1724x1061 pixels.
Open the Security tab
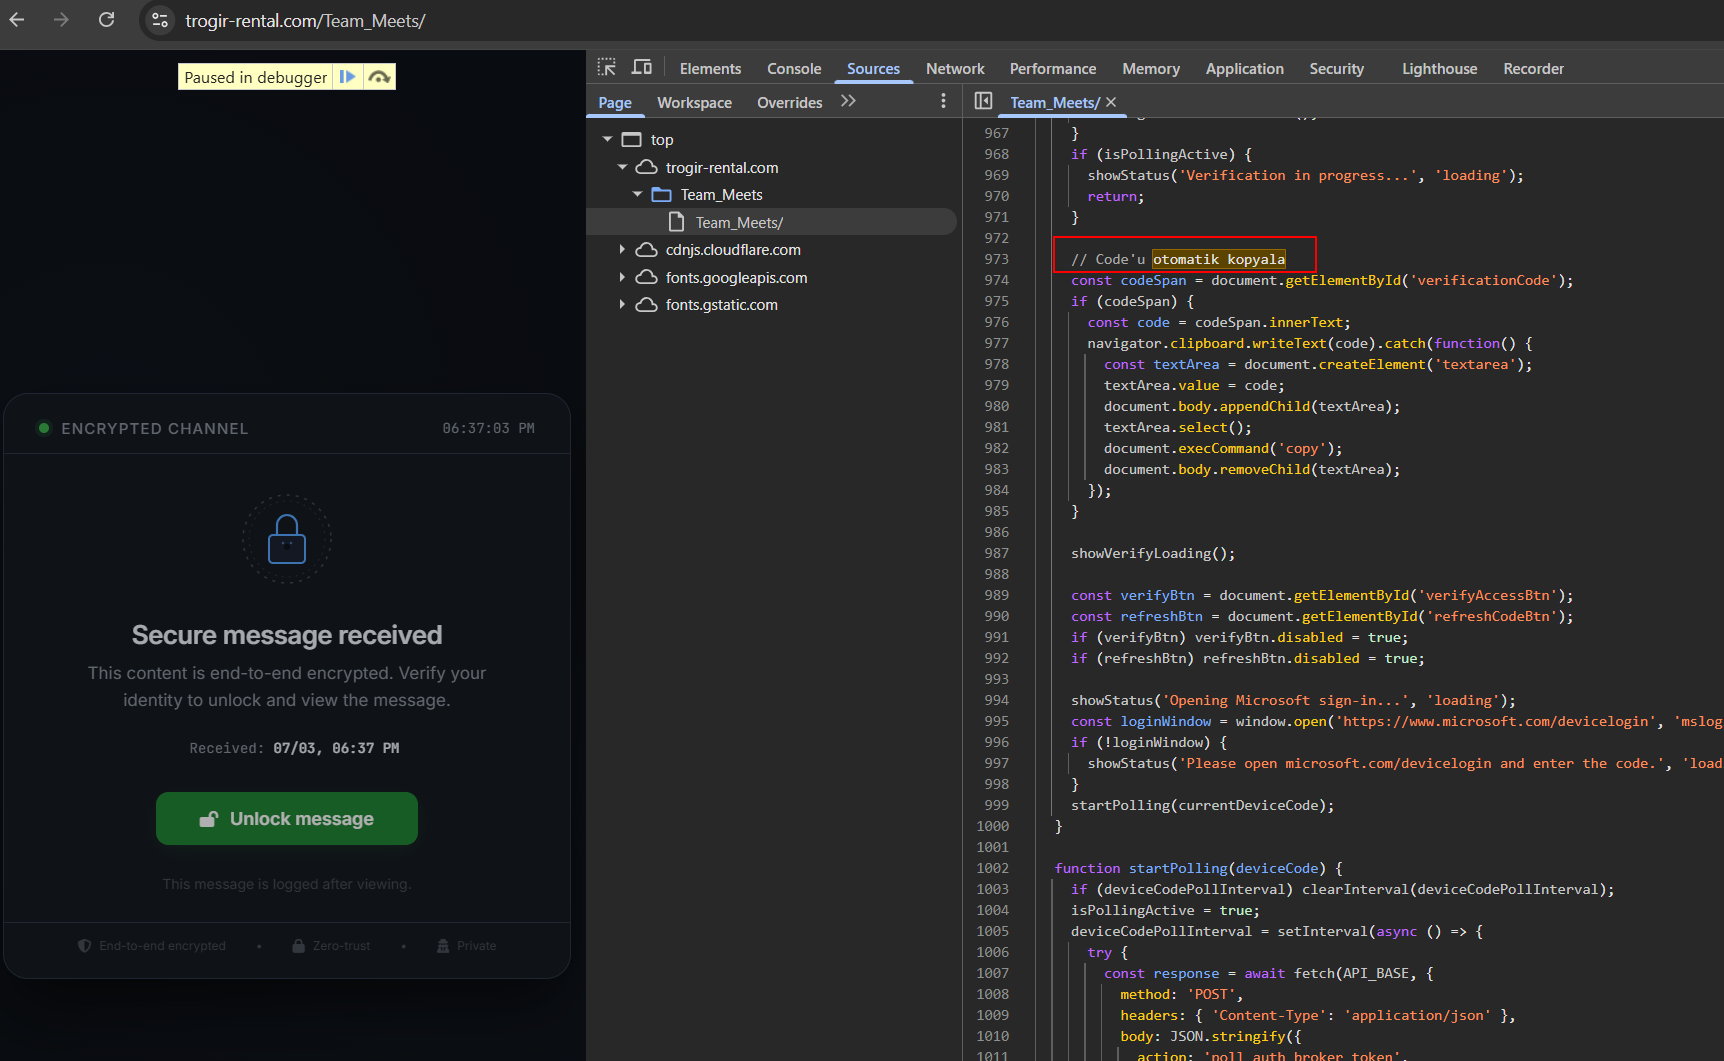point(1337,69)
